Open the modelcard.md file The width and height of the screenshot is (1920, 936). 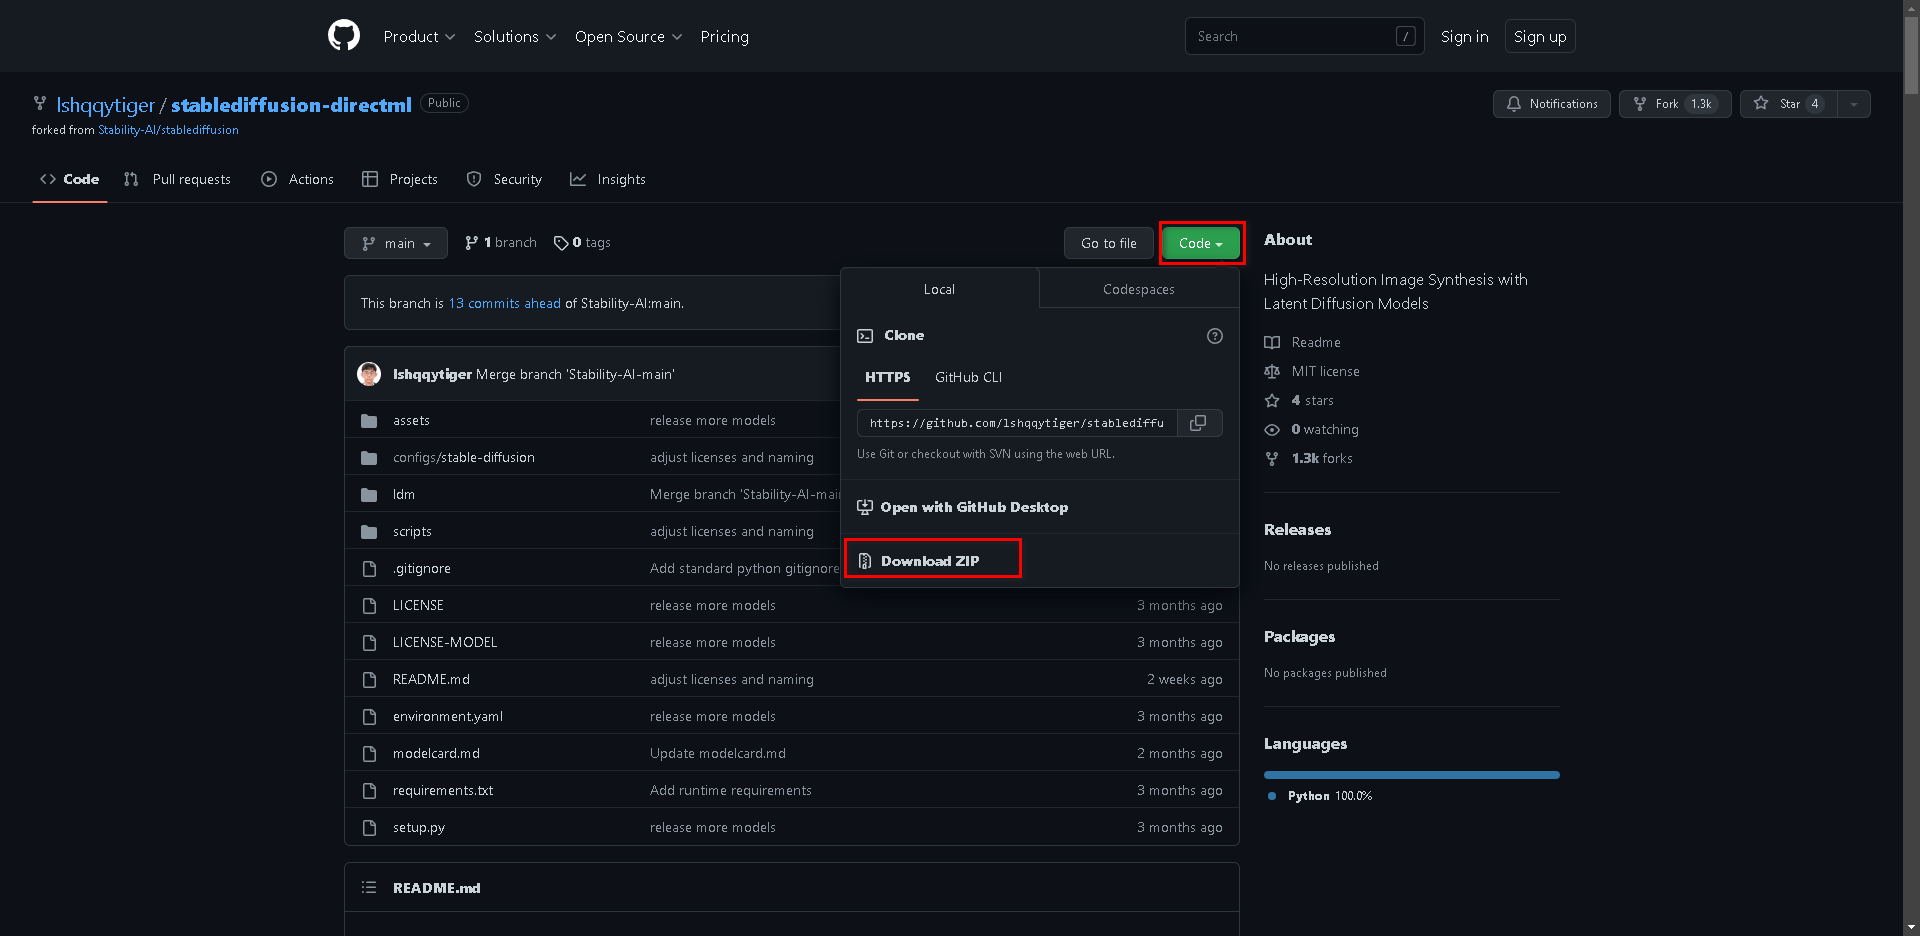pyautogui.click(x=436, y=754)
